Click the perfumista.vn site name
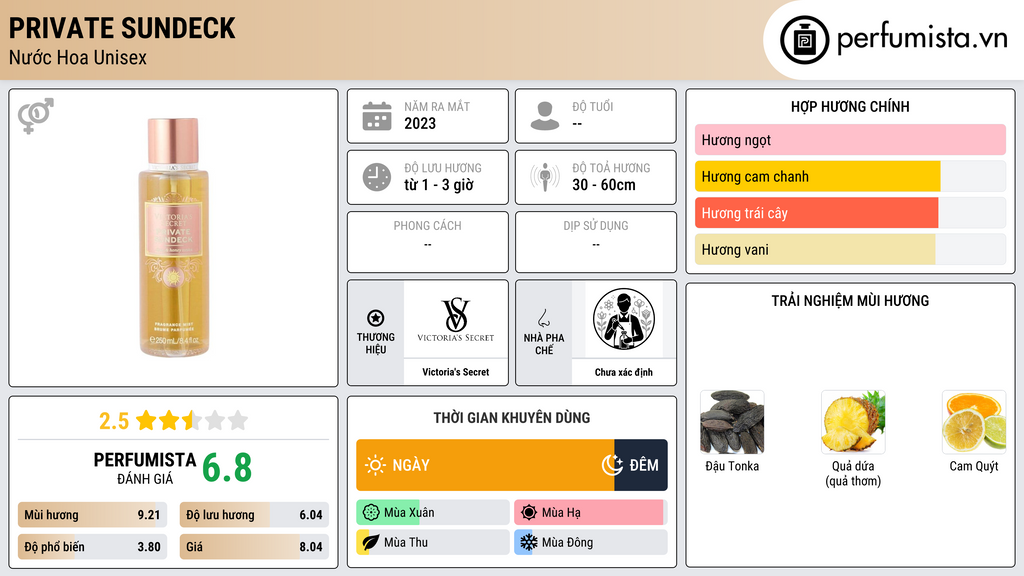Screen dimensions: 1024x576 (x=922, y=38)
